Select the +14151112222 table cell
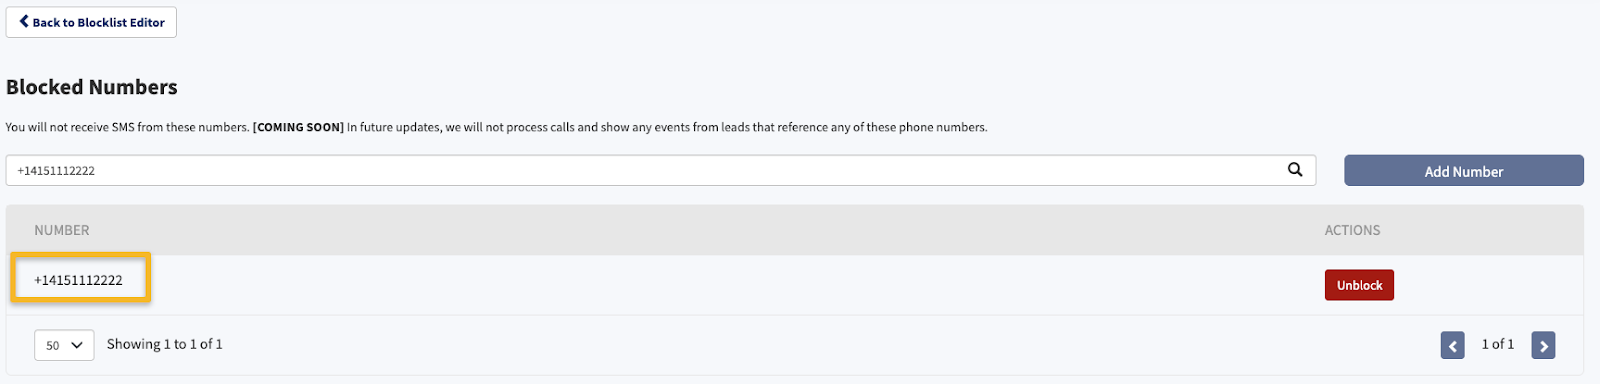Viewport: 1600px width, 384px height. tap(79, 280)
